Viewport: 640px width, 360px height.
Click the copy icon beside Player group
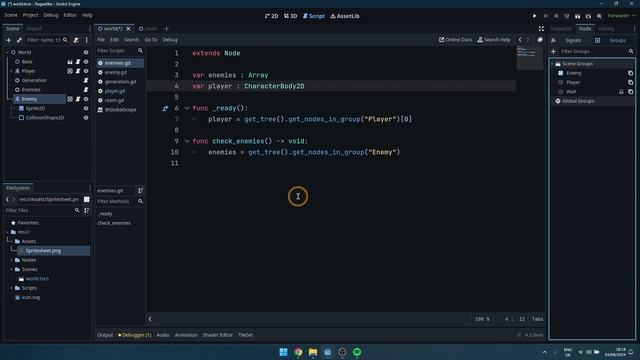(x=630, y=82)
